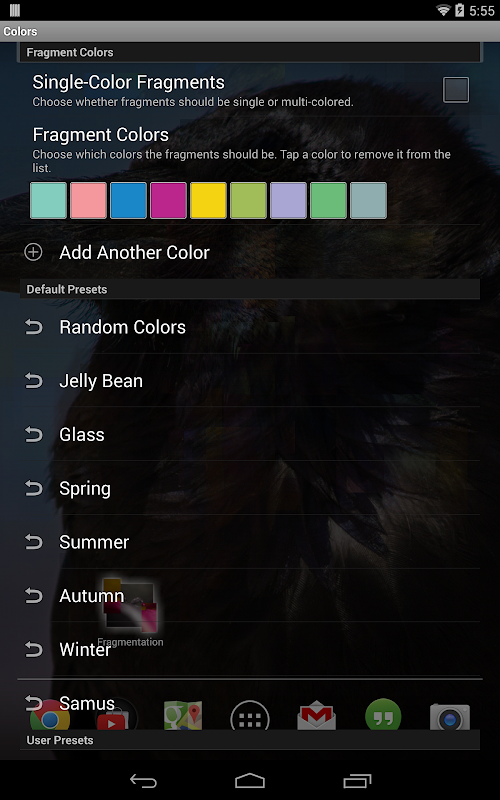Remove the yellow fragment color swatch
Screen dimensions: 500x800
point(208,201)
